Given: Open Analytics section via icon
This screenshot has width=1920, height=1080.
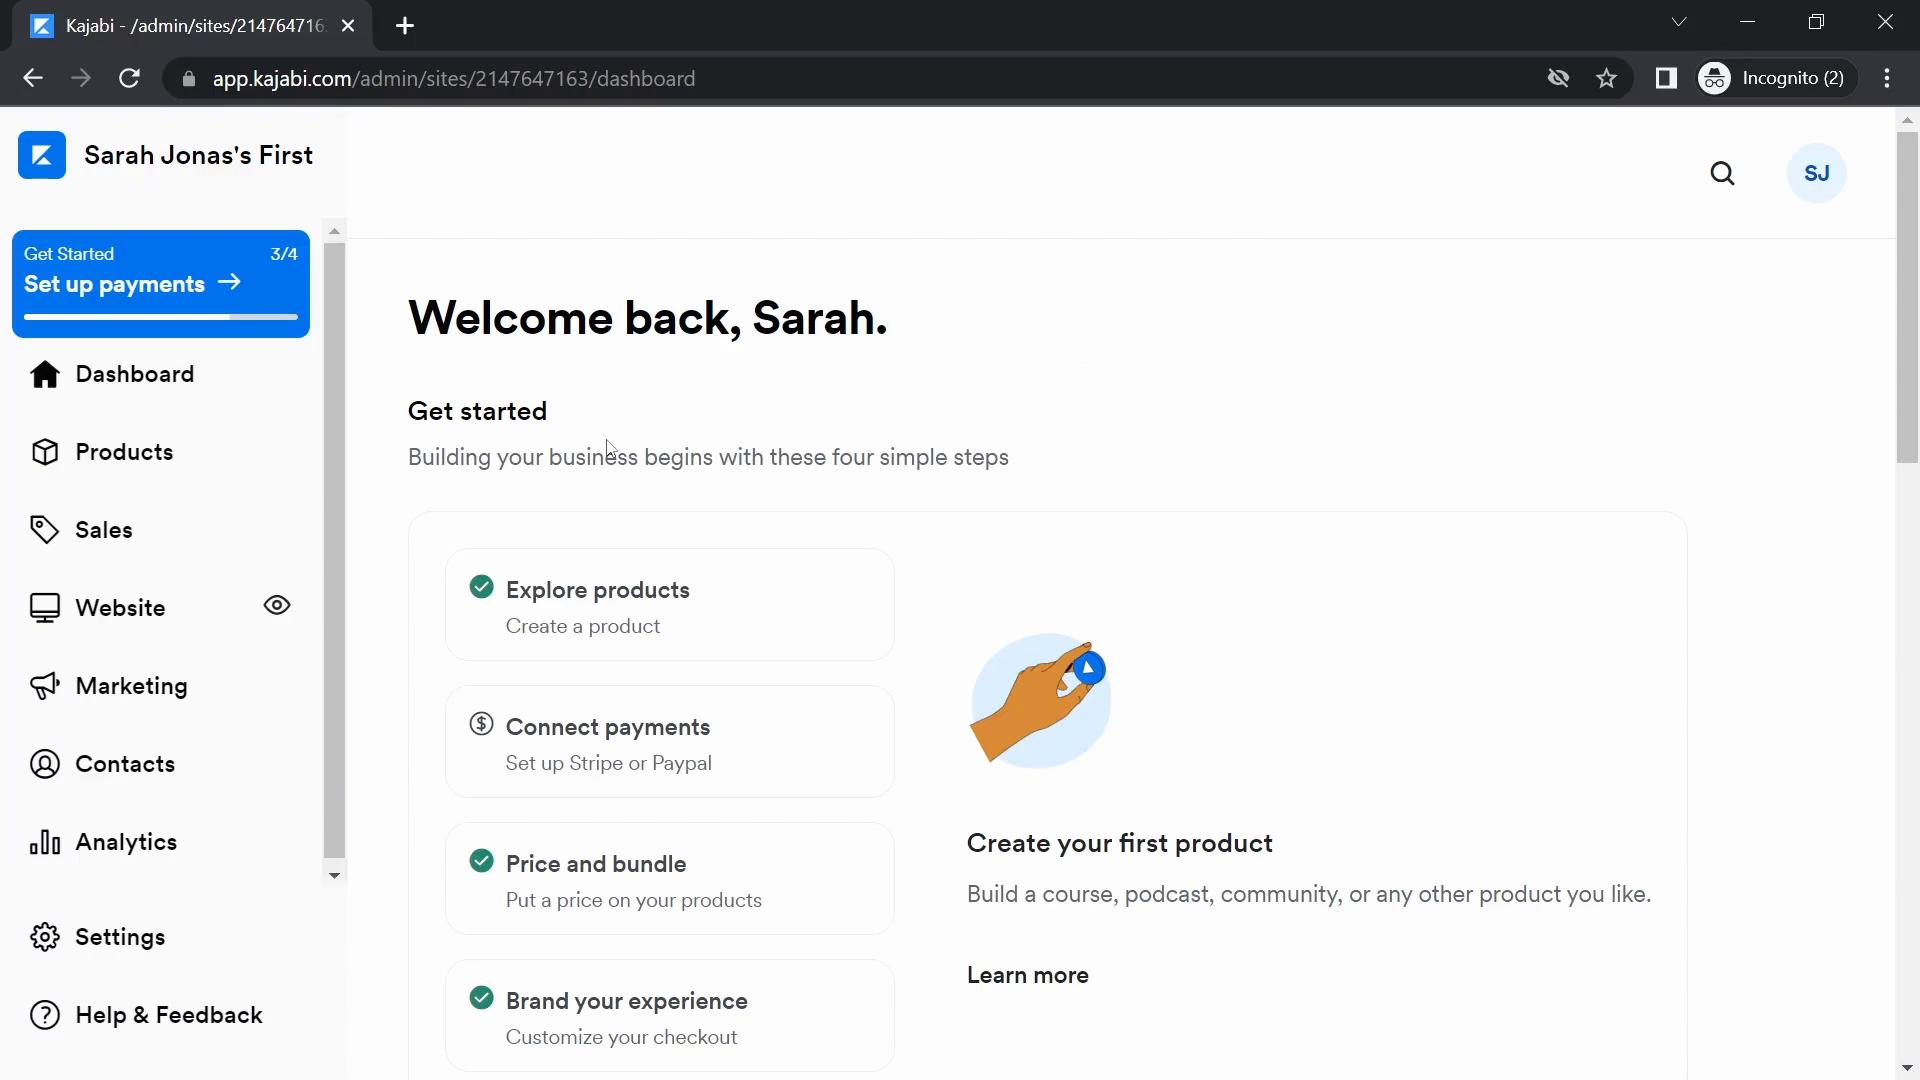Looking at the screenshot, I should click(45, 841).
